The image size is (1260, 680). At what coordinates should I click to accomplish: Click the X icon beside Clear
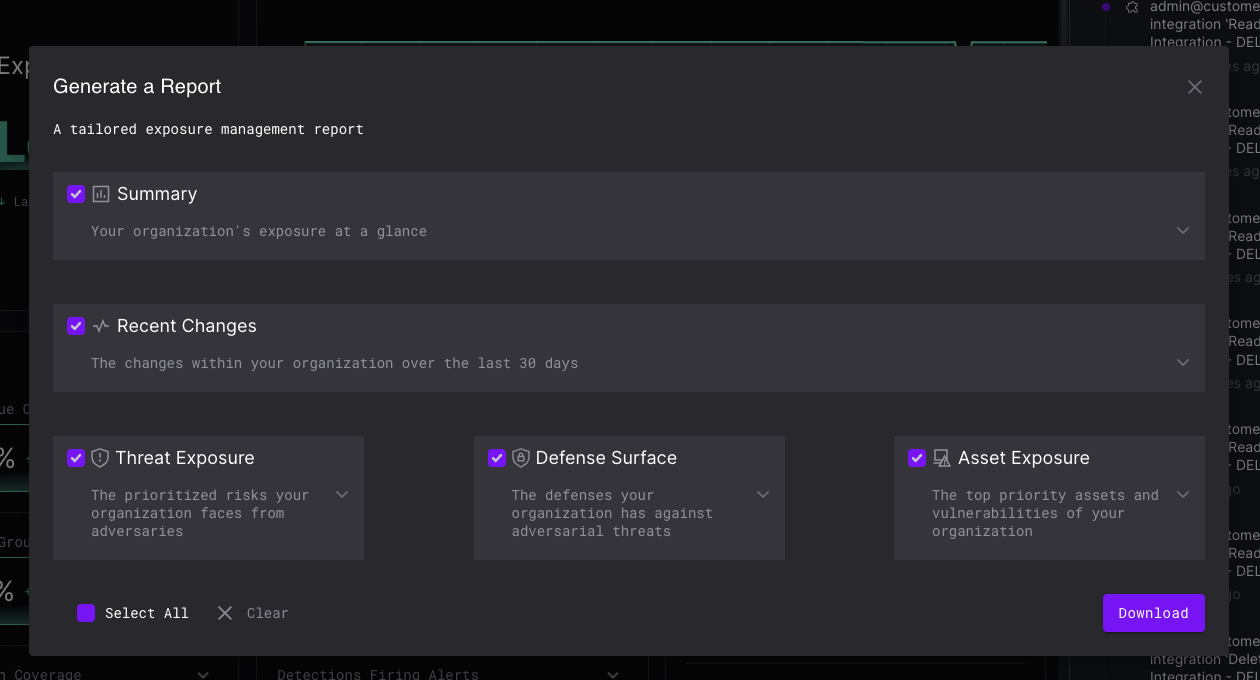(225, 613)
